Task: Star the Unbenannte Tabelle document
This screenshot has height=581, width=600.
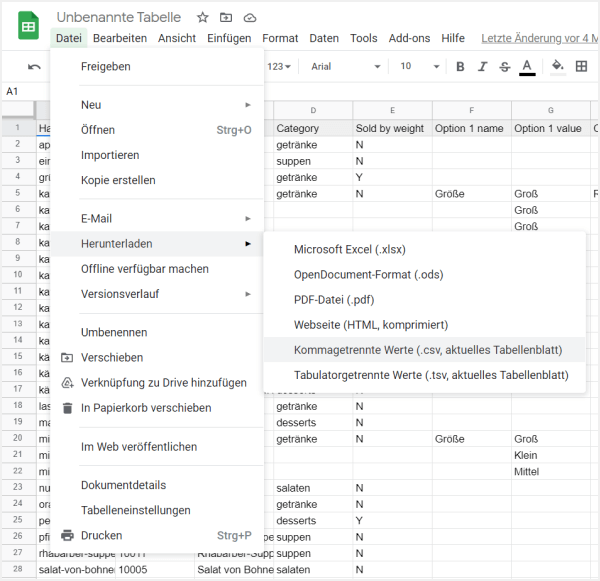Action: pyautogui.click(x=203, y=17)
